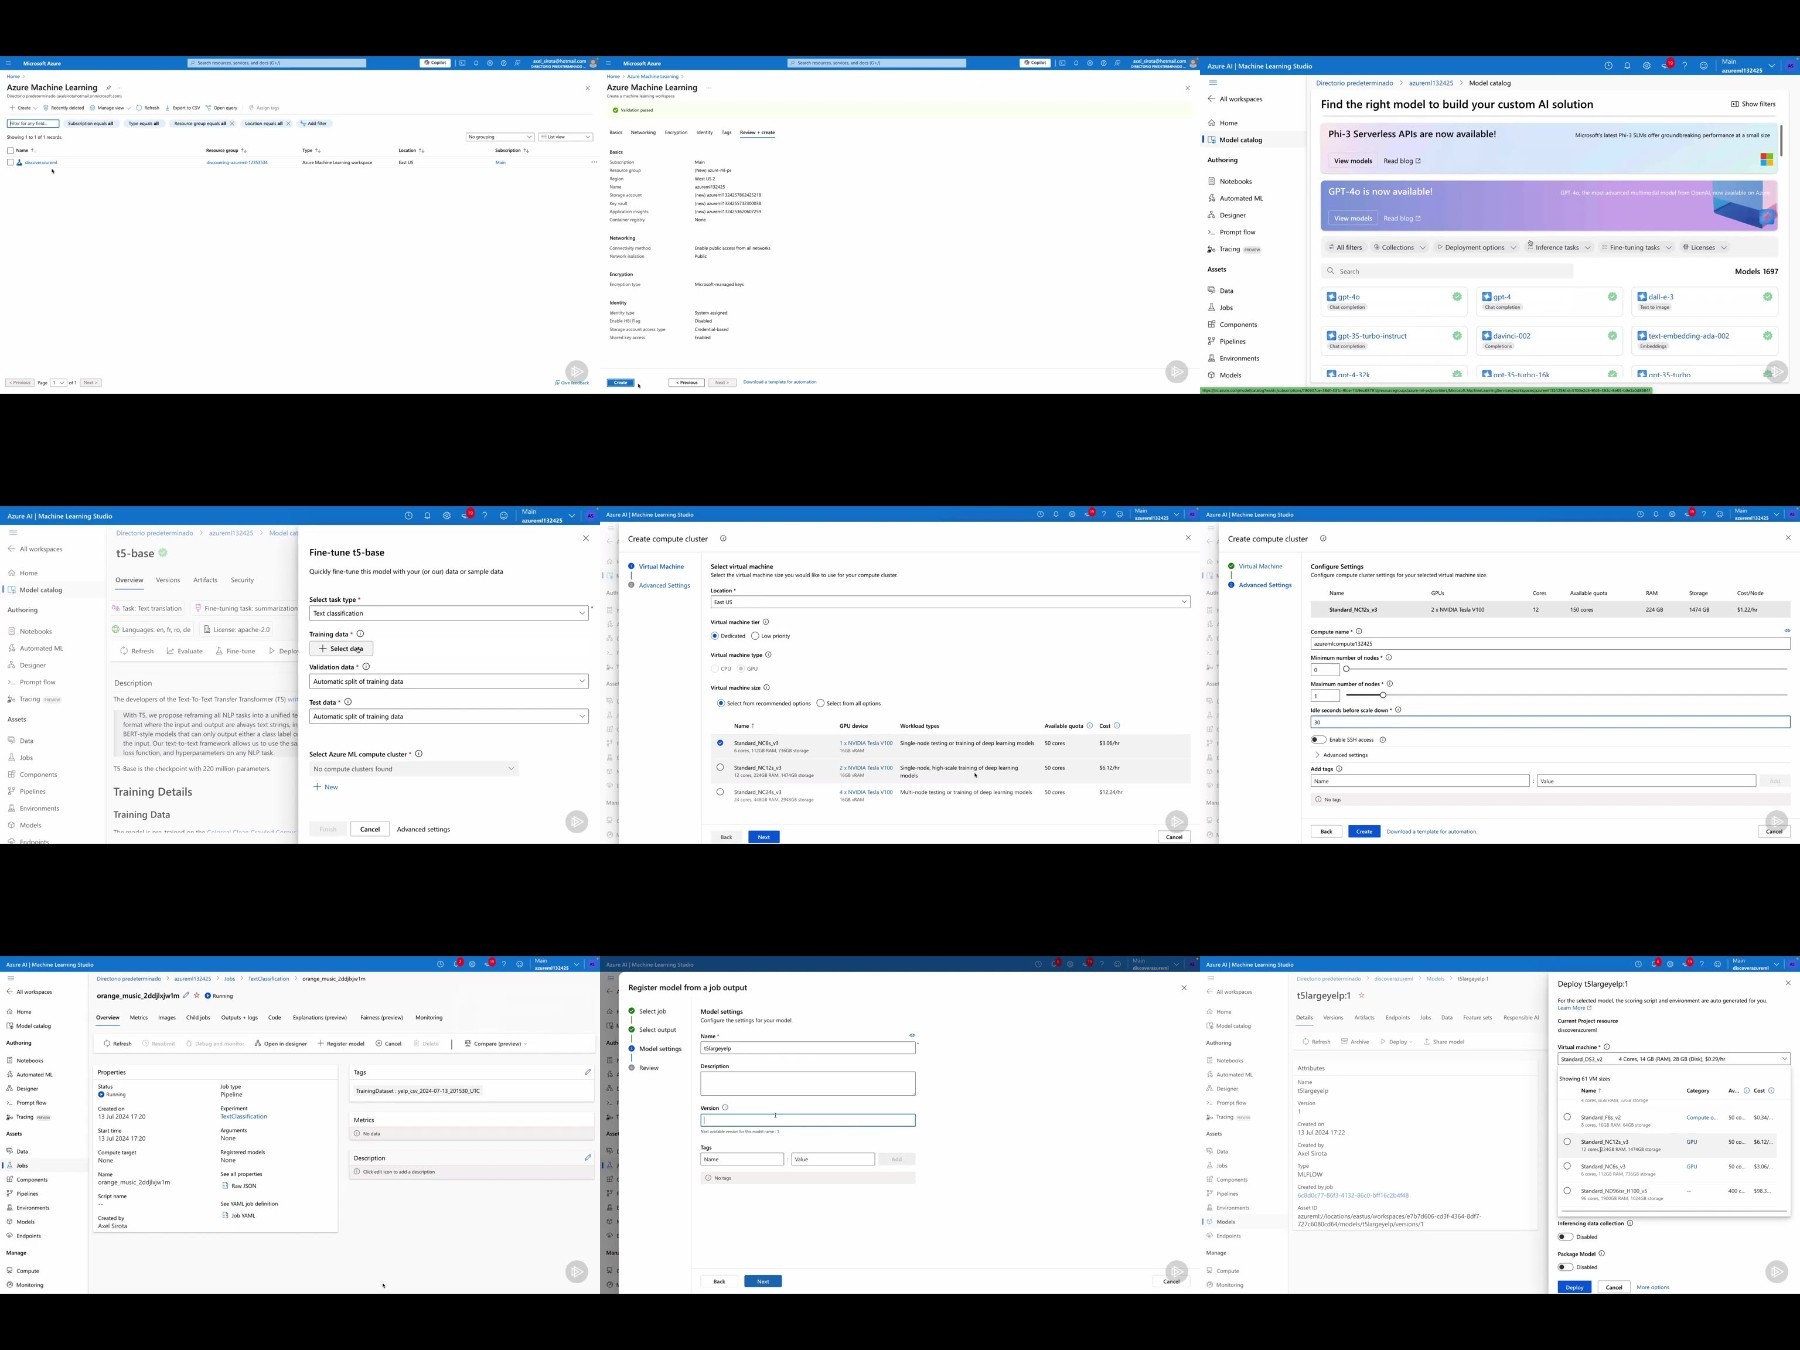The width and height of the screenshot is (1800, 1350).
Task: Click Components icon in Model catalog sidebar
Action: 1212,325
